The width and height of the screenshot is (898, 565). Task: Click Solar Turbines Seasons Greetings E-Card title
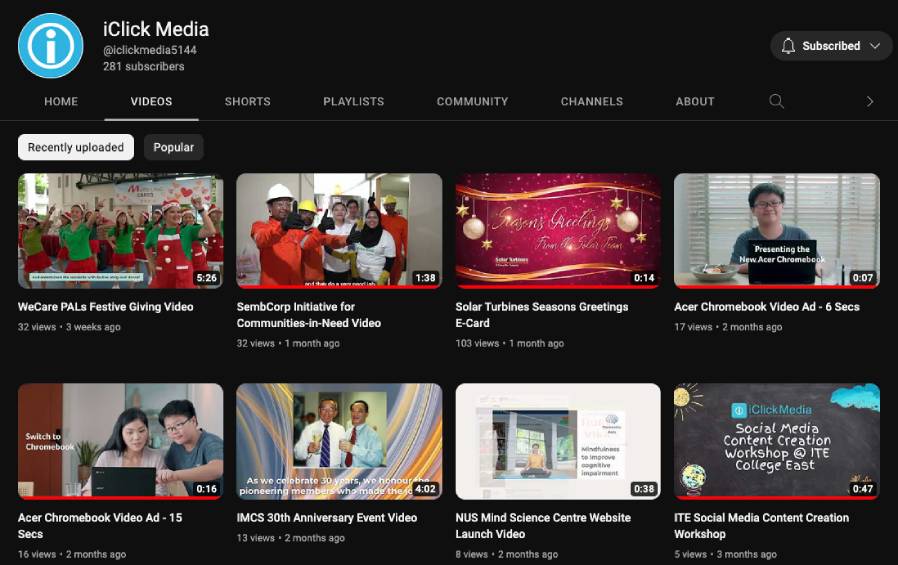542,315
